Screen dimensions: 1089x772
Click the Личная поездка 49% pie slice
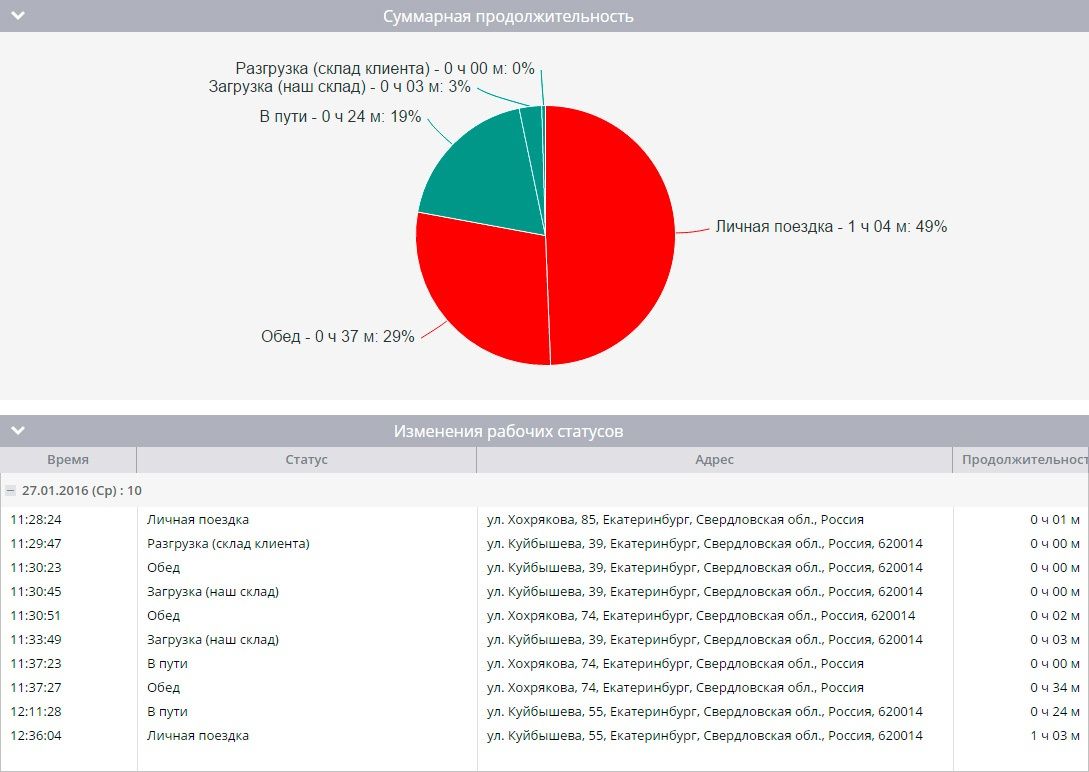611,236
